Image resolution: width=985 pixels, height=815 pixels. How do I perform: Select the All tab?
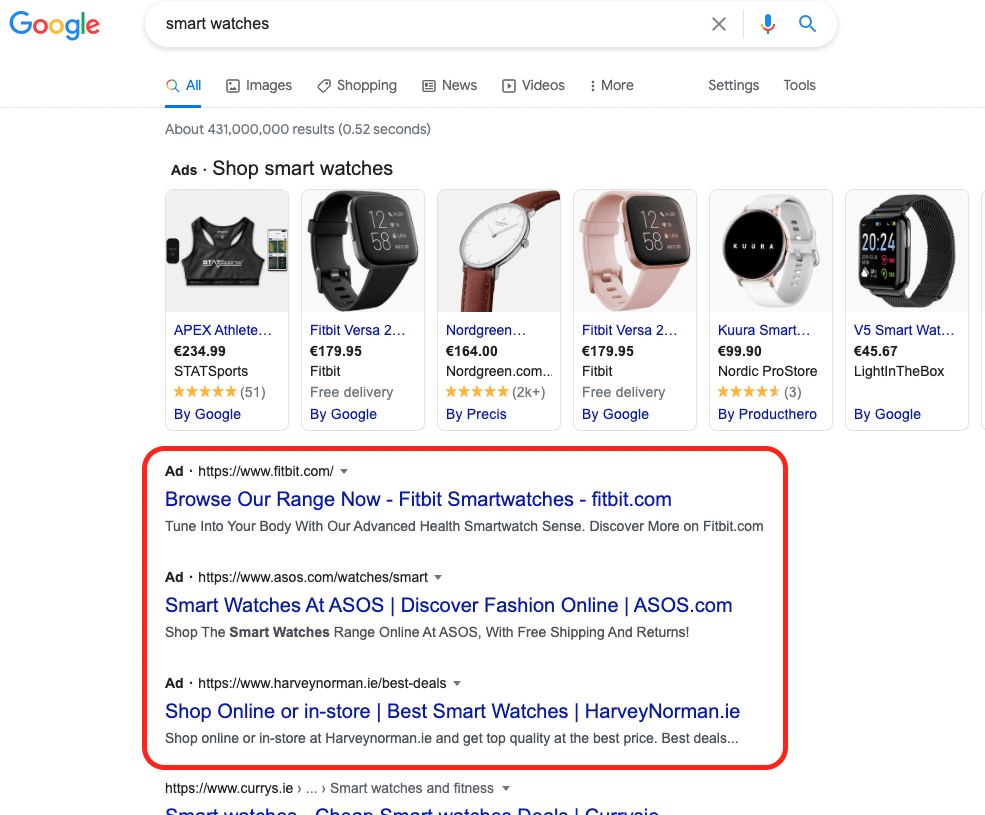pos(183,85)
